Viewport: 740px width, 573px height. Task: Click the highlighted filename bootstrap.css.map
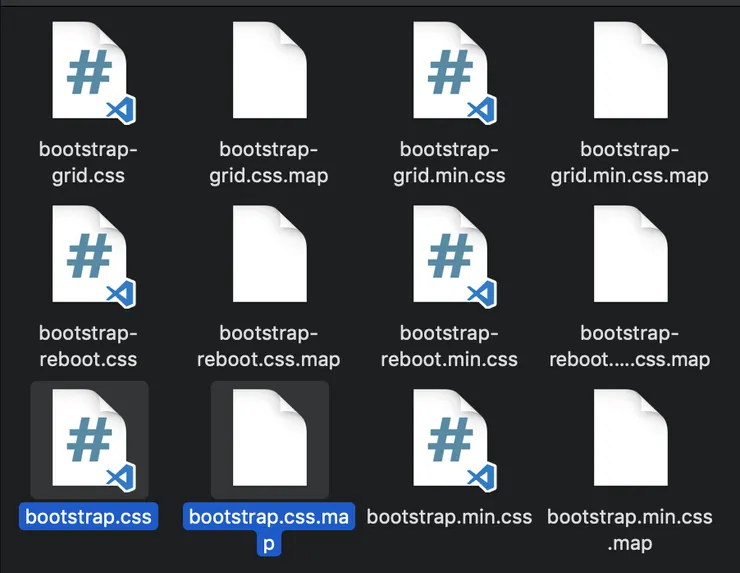[269, 529]
